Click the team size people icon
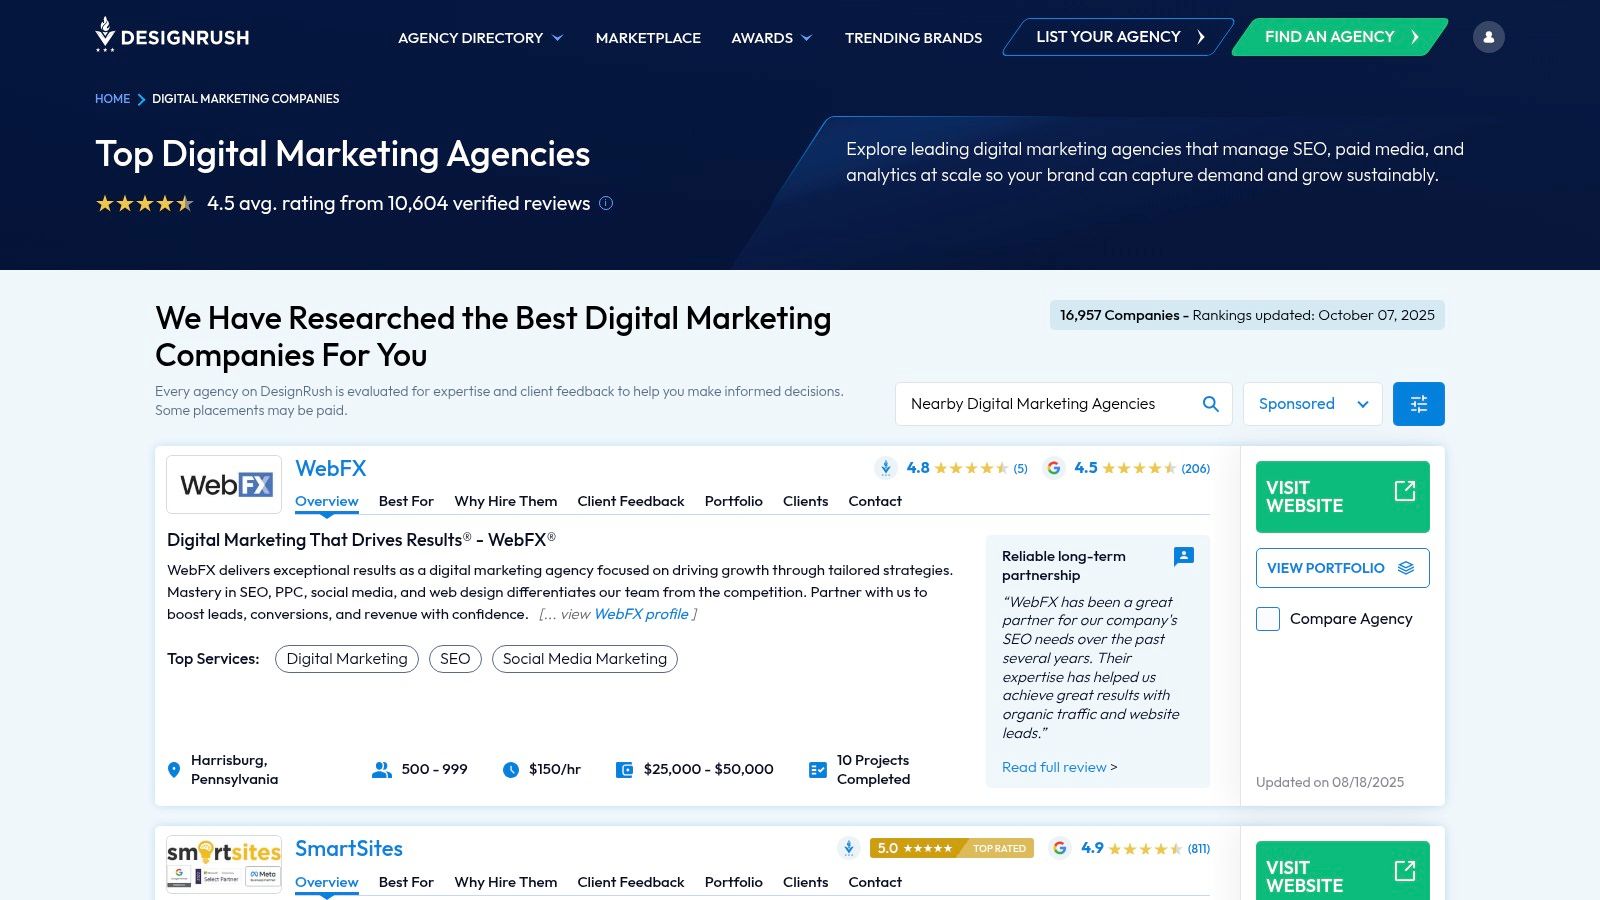The width and height of the screenshot is (1600, 900). 382,770
